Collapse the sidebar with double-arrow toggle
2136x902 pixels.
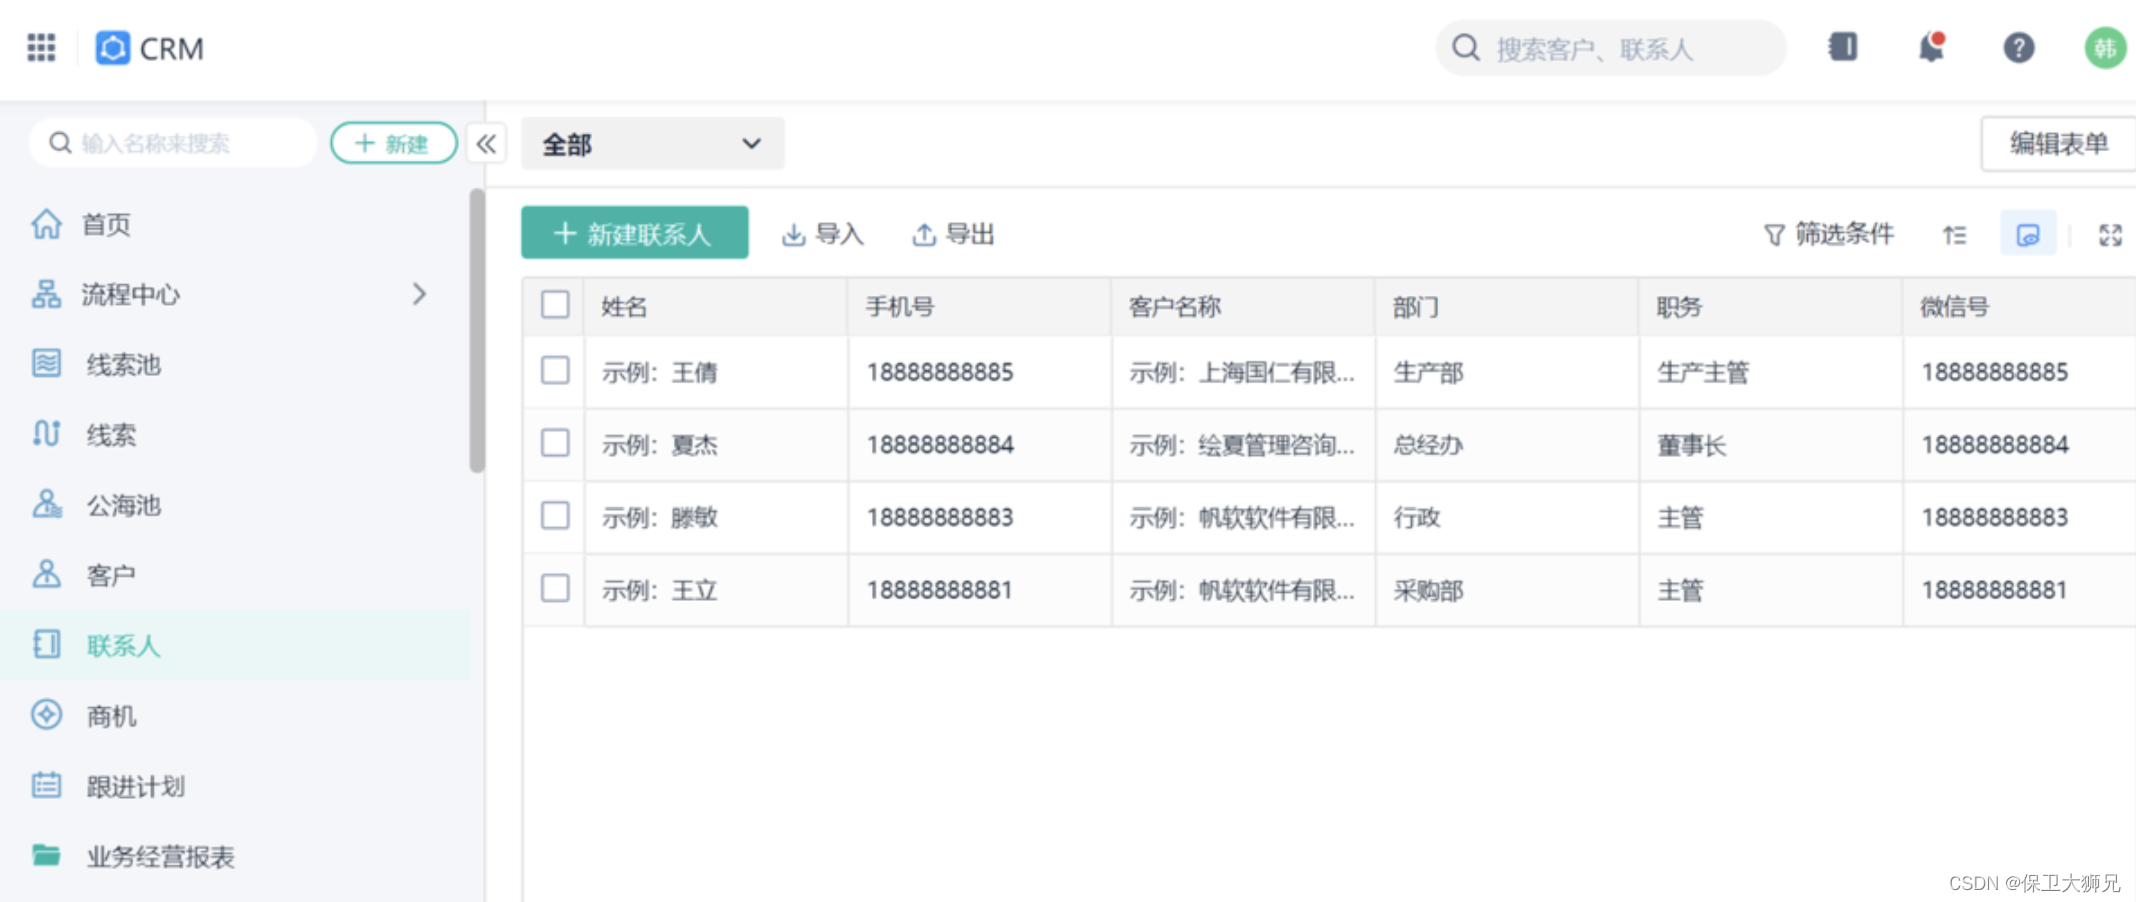[x=486, y=143]
